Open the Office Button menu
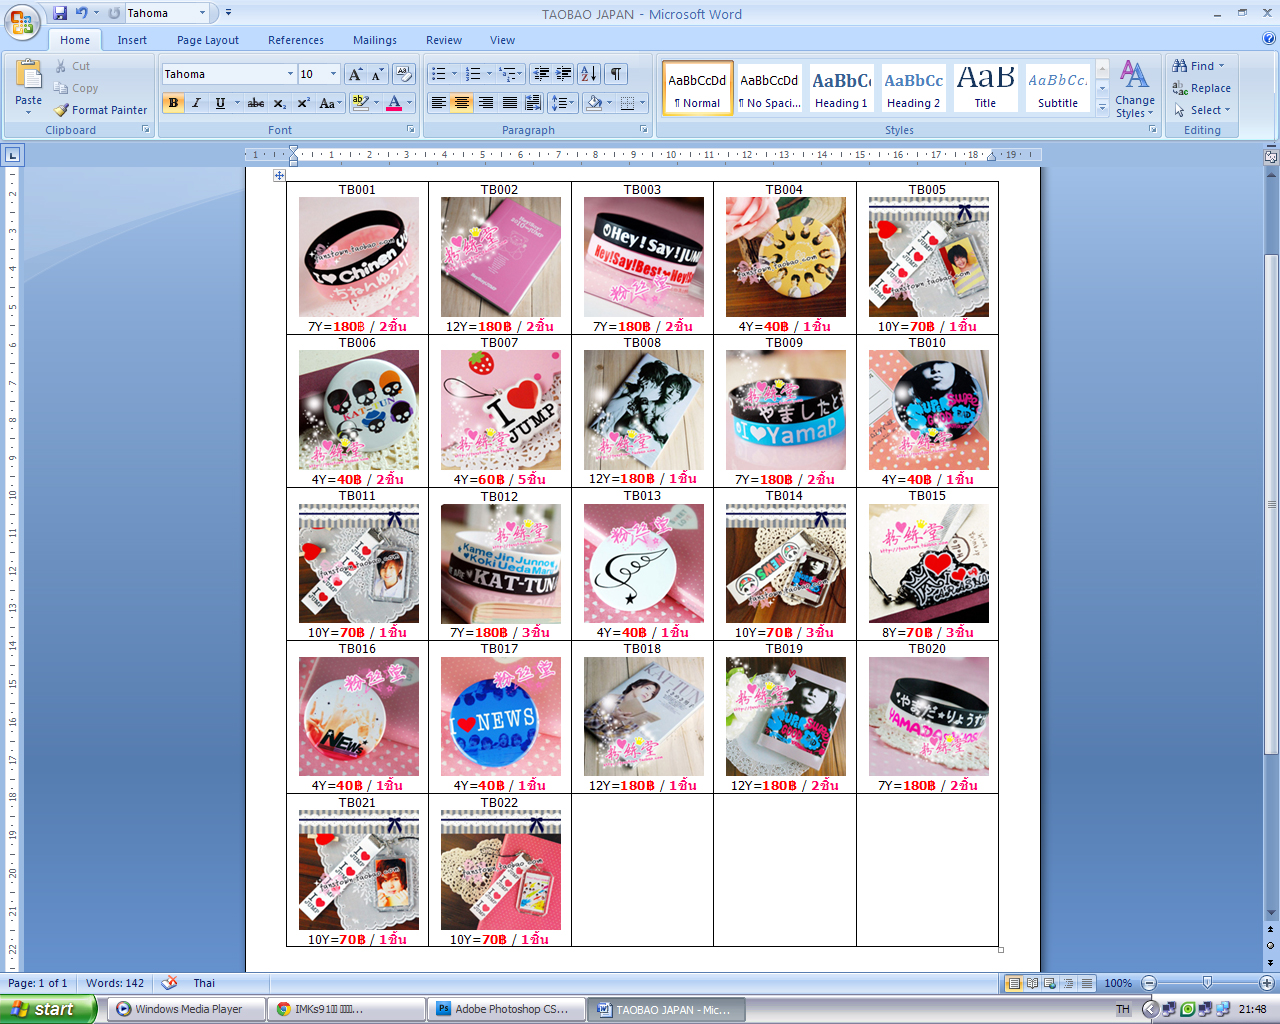 click(x=22, y=22)
